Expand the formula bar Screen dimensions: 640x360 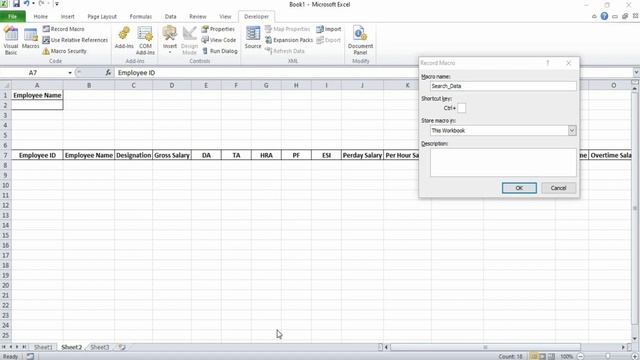click(x=636, y=73)
